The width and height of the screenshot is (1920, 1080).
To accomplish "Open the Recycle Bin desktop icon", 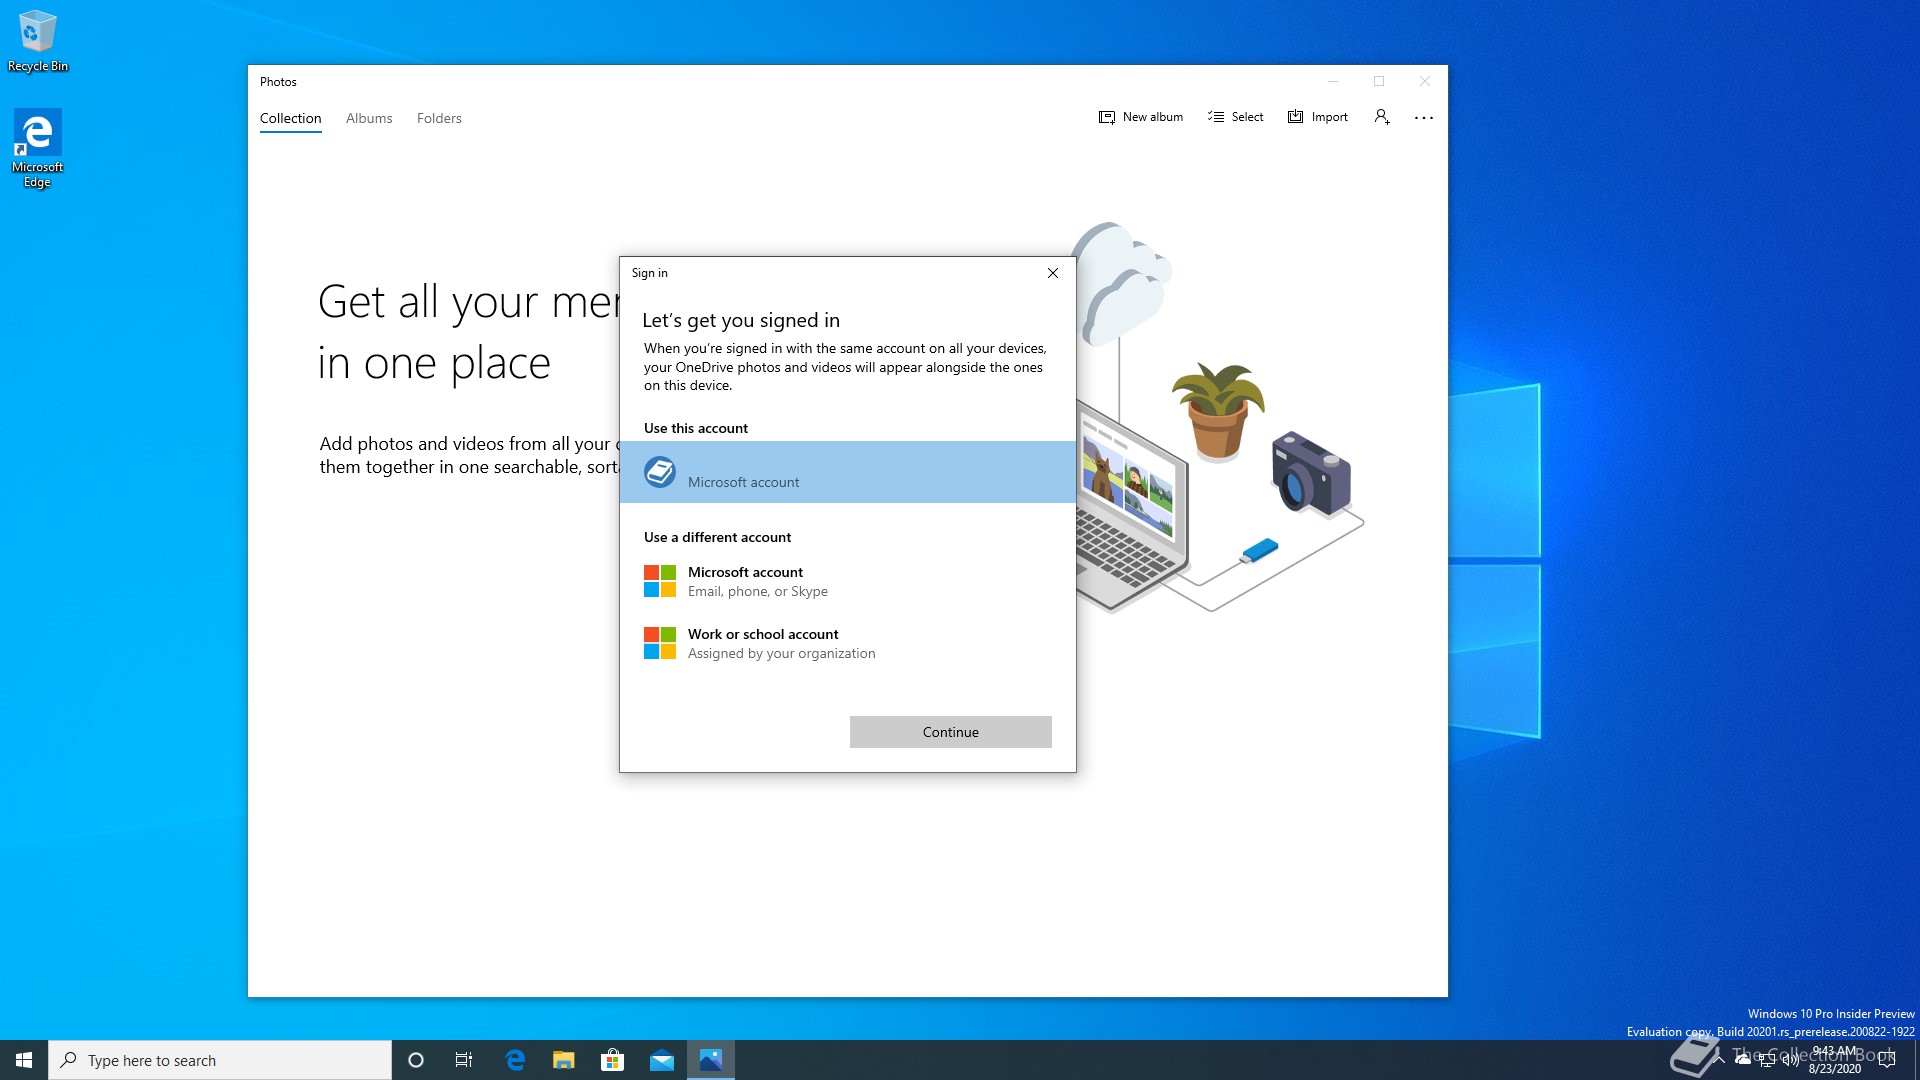I will coord(38,42).
